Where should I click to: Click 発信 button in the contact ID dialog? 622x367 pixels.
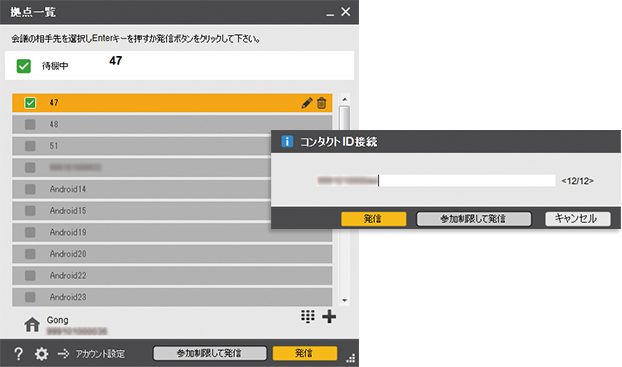374,219
